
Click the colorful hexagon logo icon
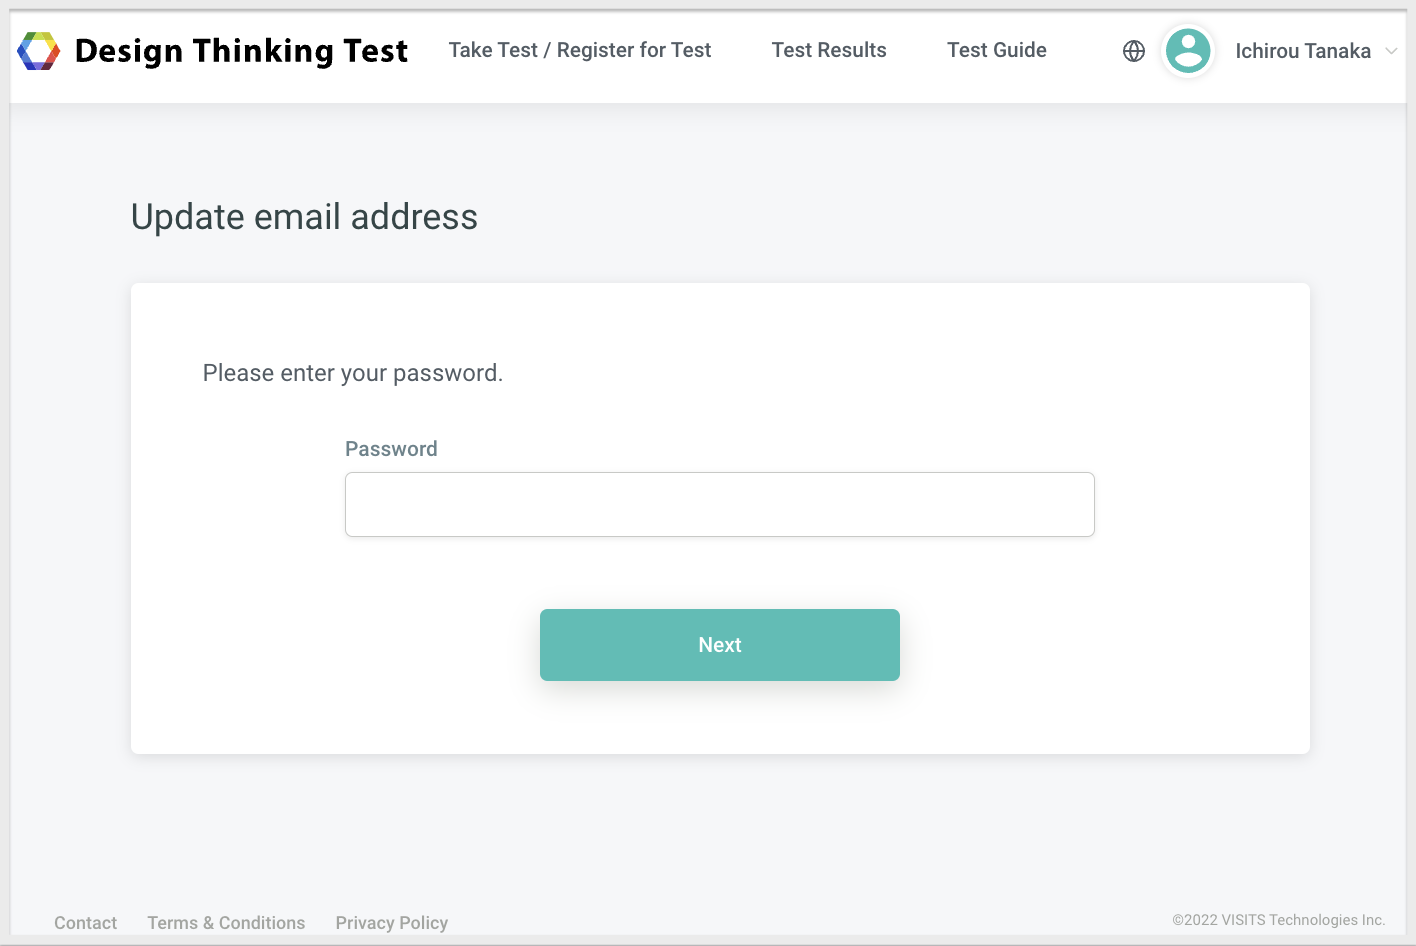coord(39,51)
